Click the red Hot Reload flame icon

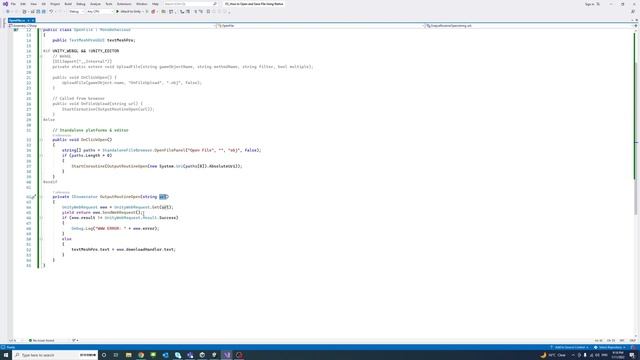coord(153,11)
